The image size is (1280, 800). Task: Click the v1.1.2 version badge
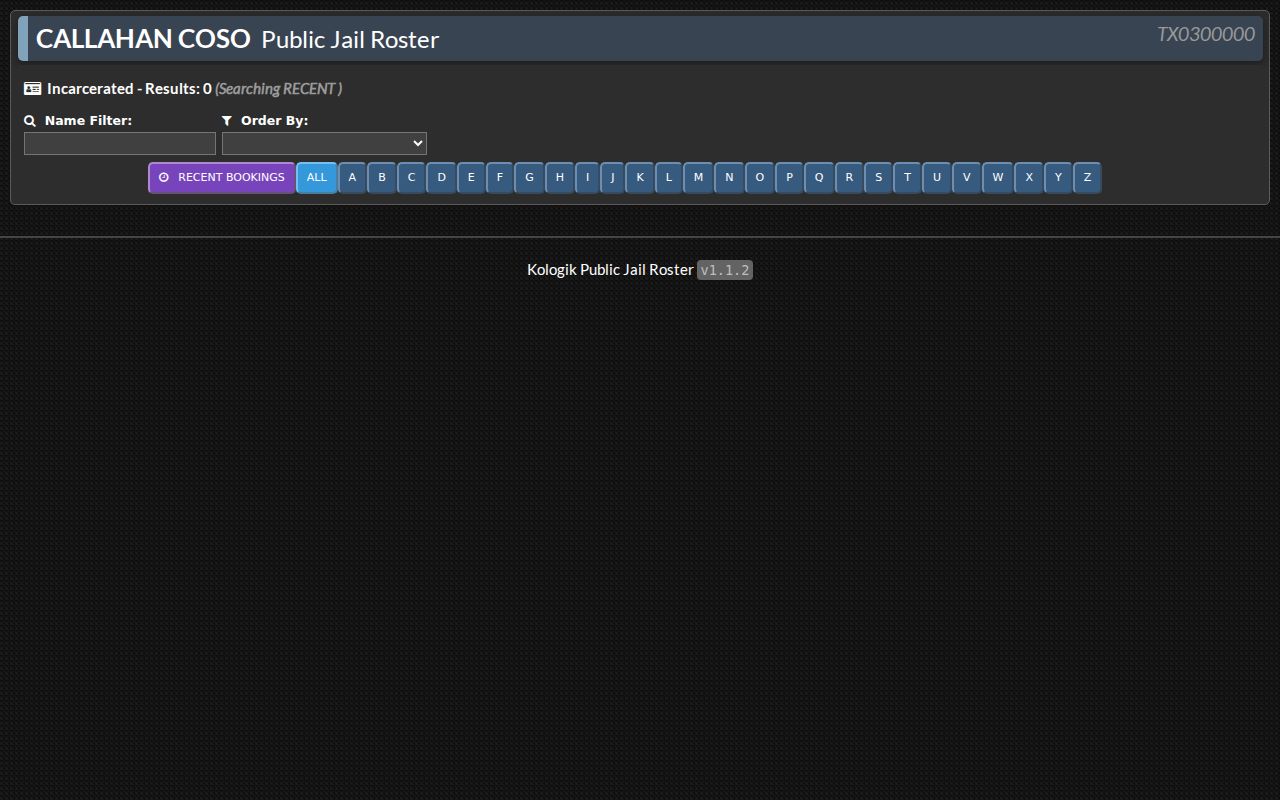coord(725,270)
